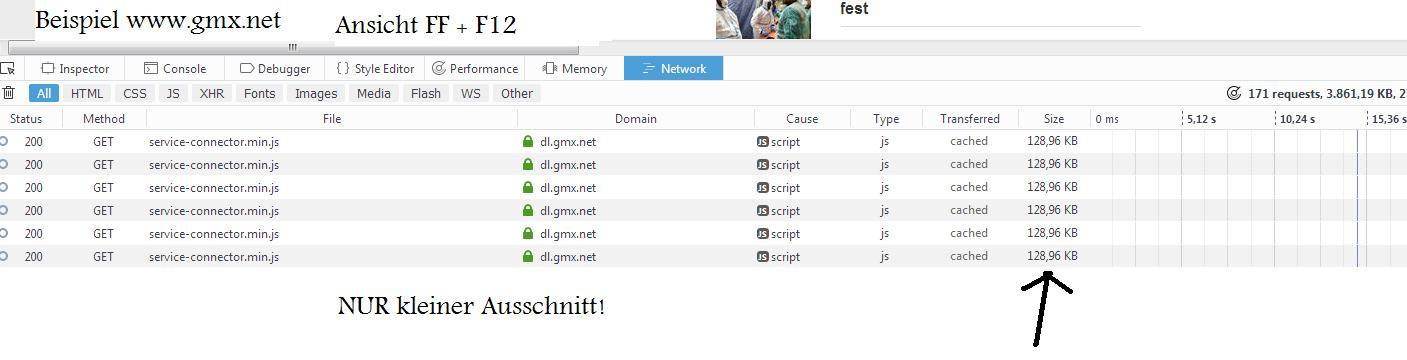
Task: Click the Performance gauge icon
Action: click(438, 68)
